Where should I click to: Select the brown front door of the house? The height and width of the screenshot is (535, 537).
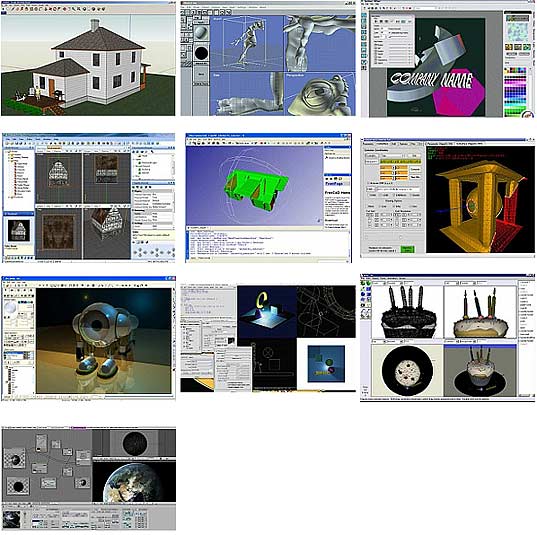(51, 88)
